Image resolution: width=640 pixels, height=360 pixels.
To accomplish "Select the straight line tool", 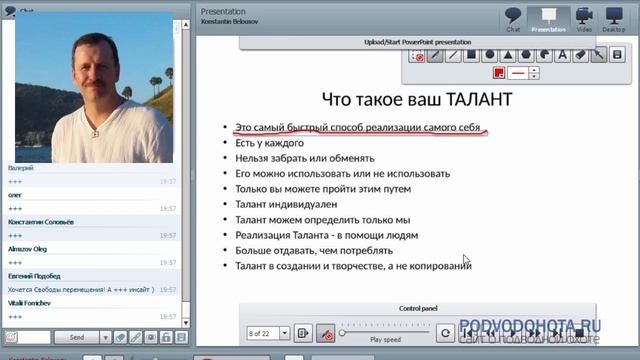I will [453, 55].
